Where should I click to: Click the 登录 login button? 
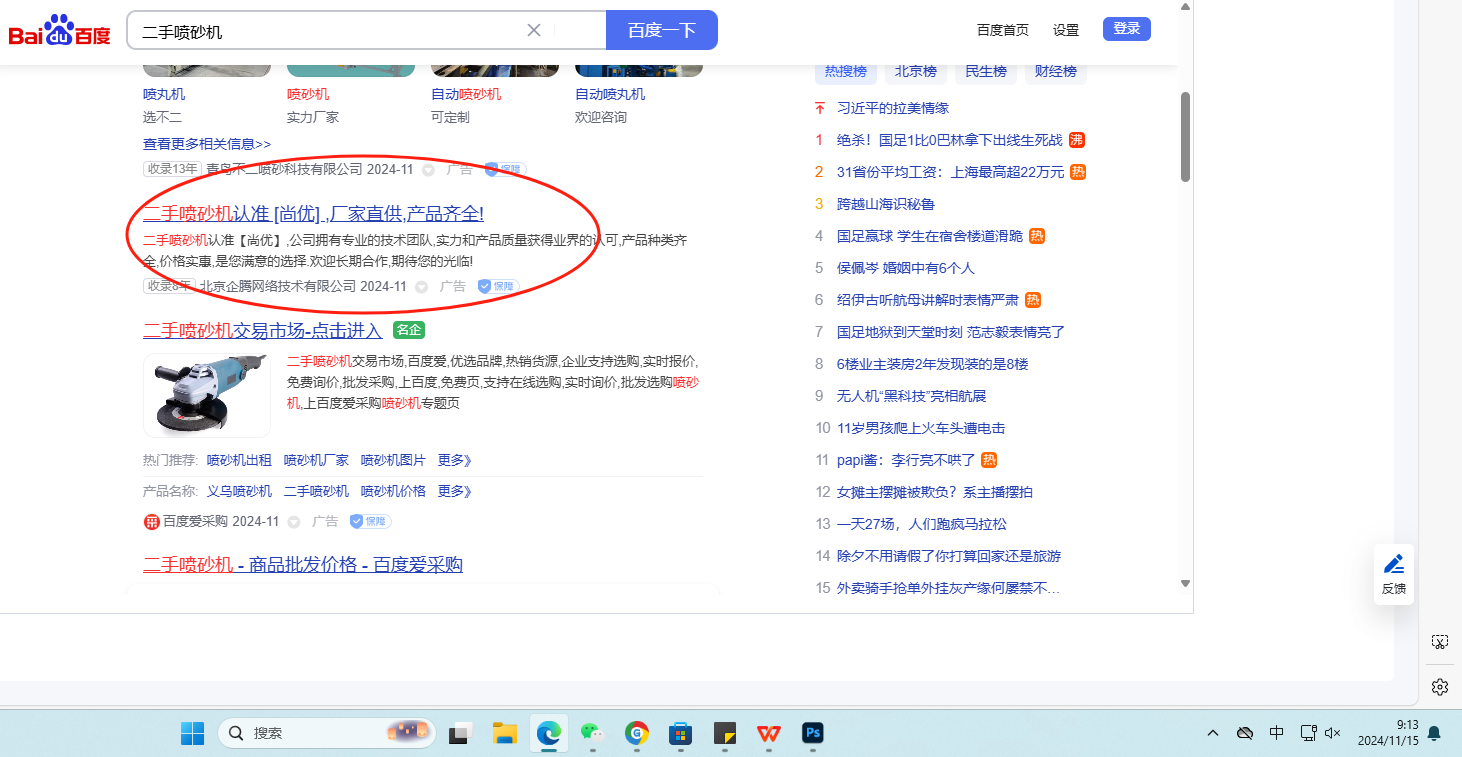point(1127,29)
